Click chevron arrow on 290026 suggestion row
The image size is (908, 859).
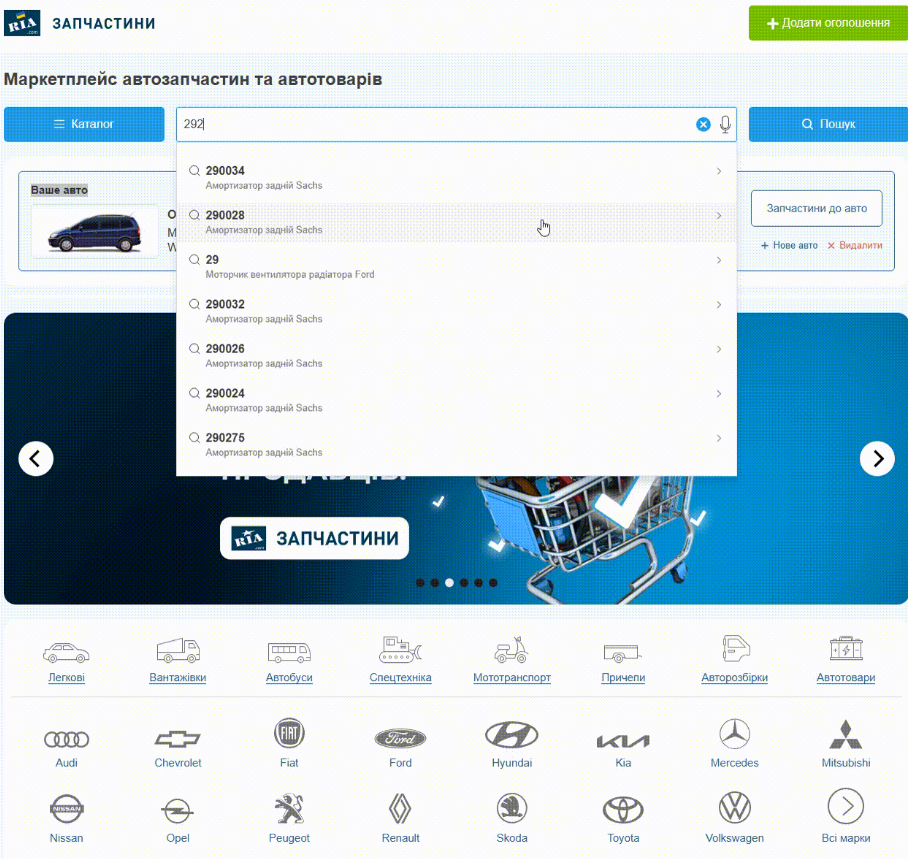coord(719,349)
